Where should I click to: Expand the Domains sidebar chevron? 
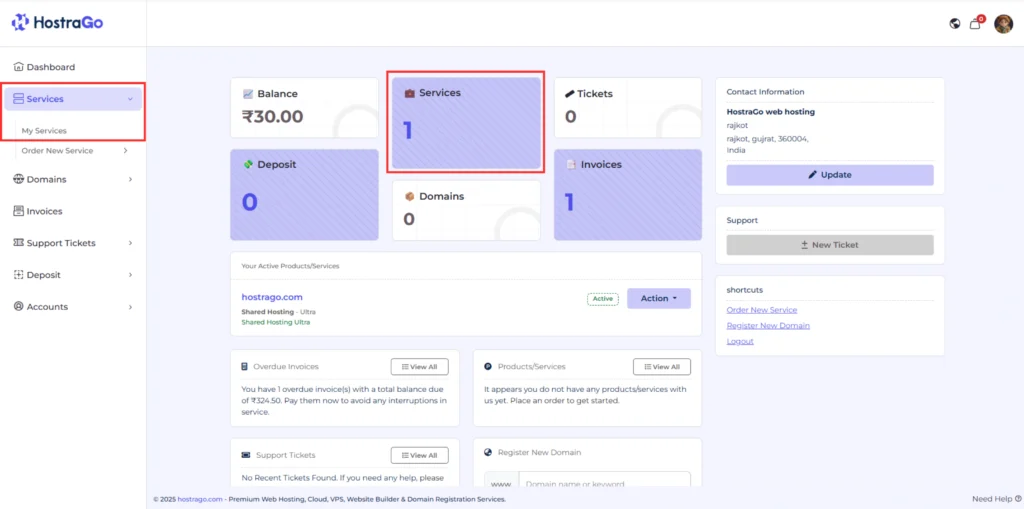pyautogui.click(x=131, y=179)
